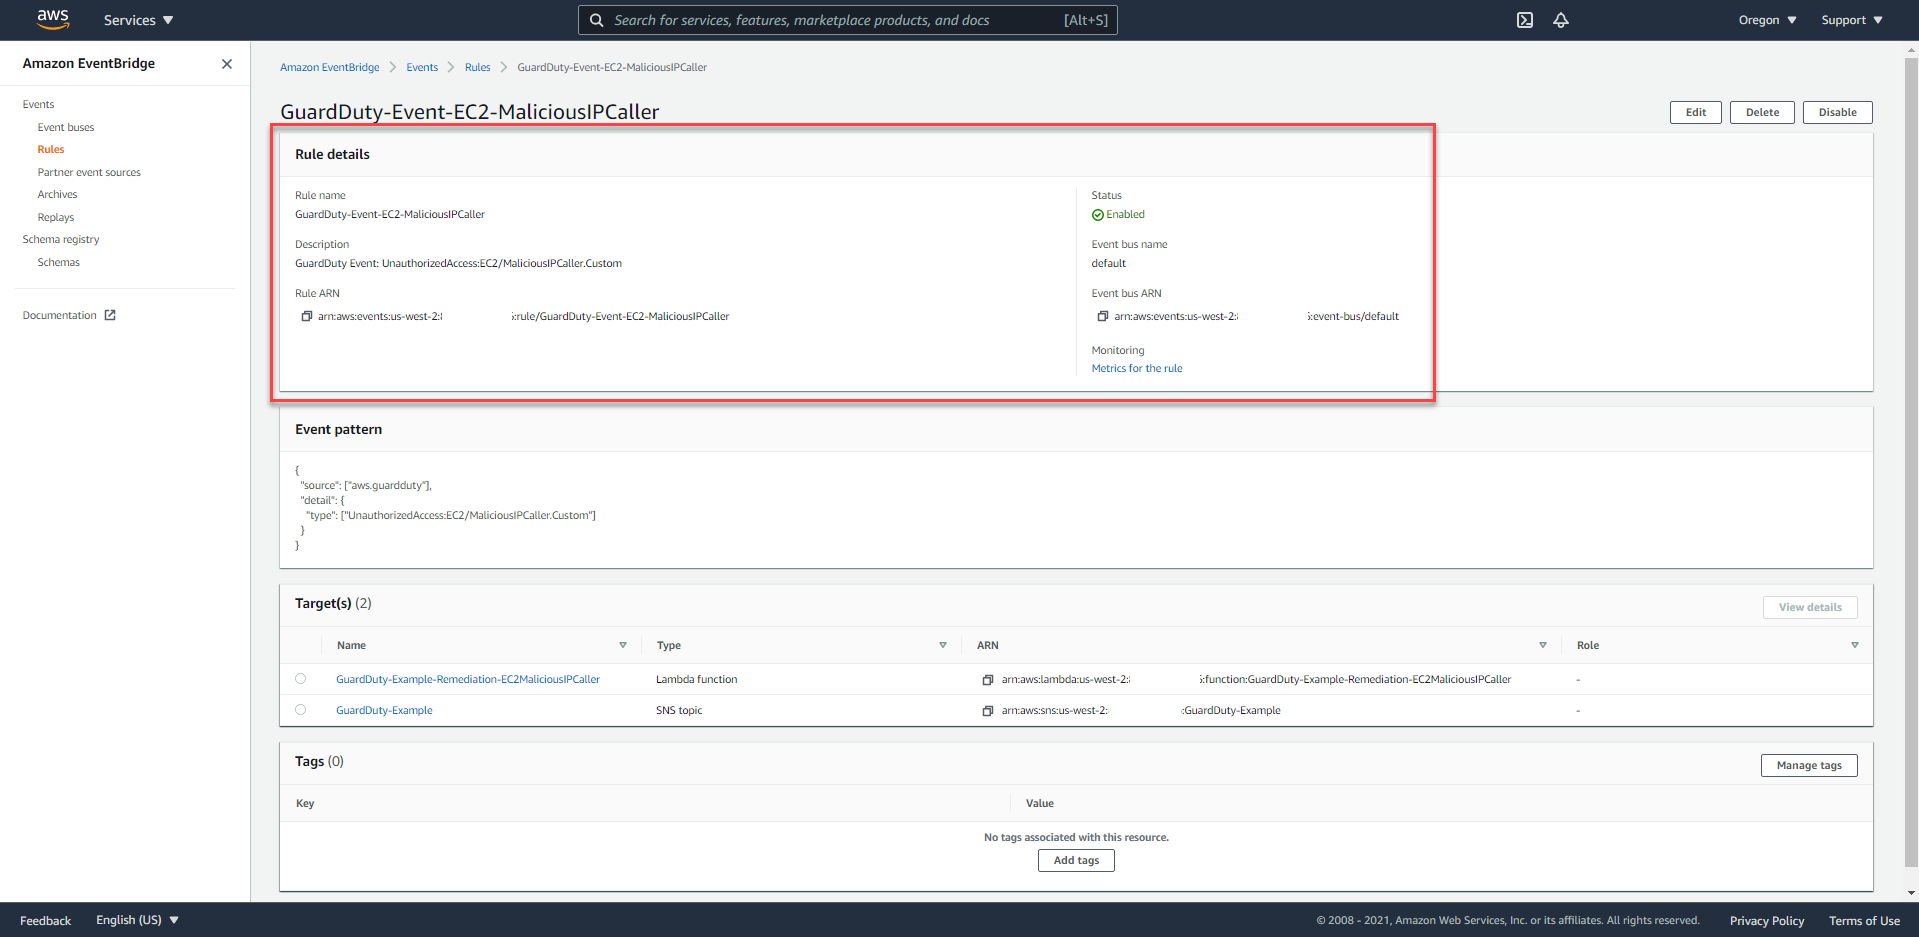Open the Events sidebar section
The image size is (1919, 937).
tap(38, 105)
